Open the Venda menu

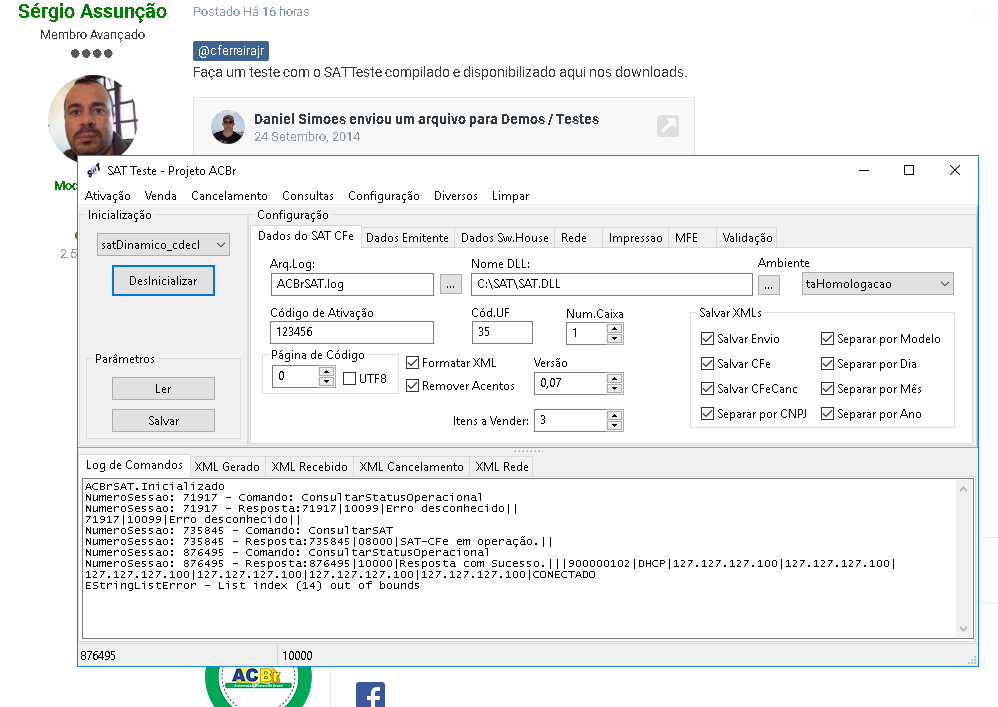(160, 196)
